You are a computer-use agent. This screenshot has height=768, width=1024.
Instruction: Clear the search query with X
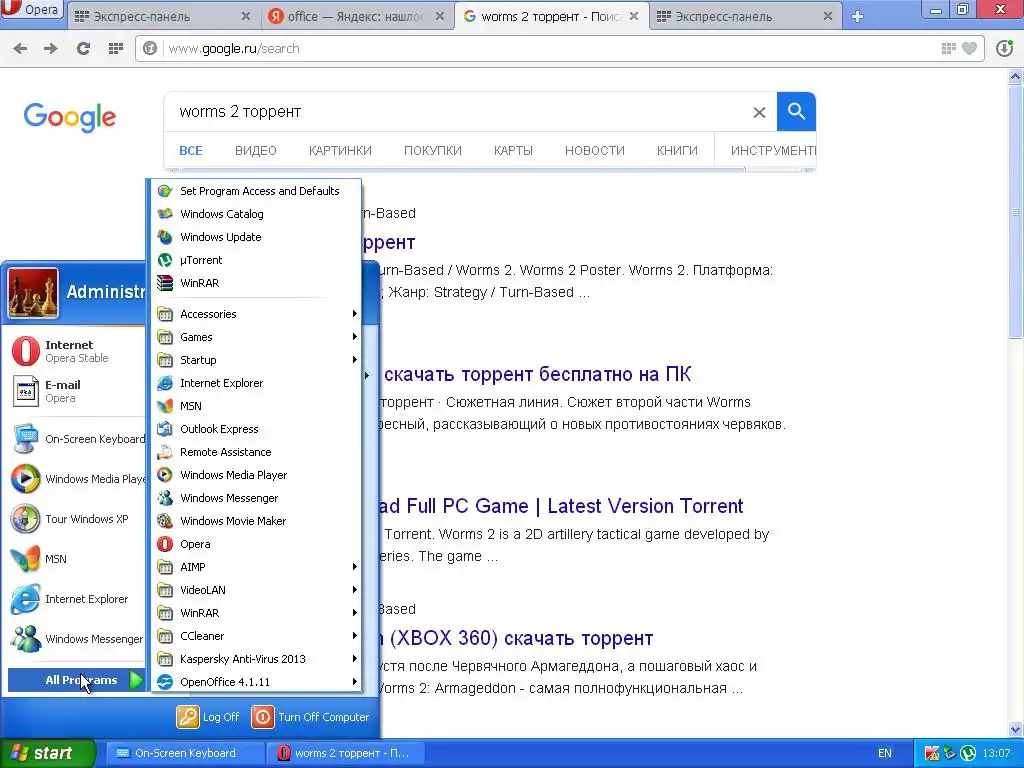(x=759, y=112)
